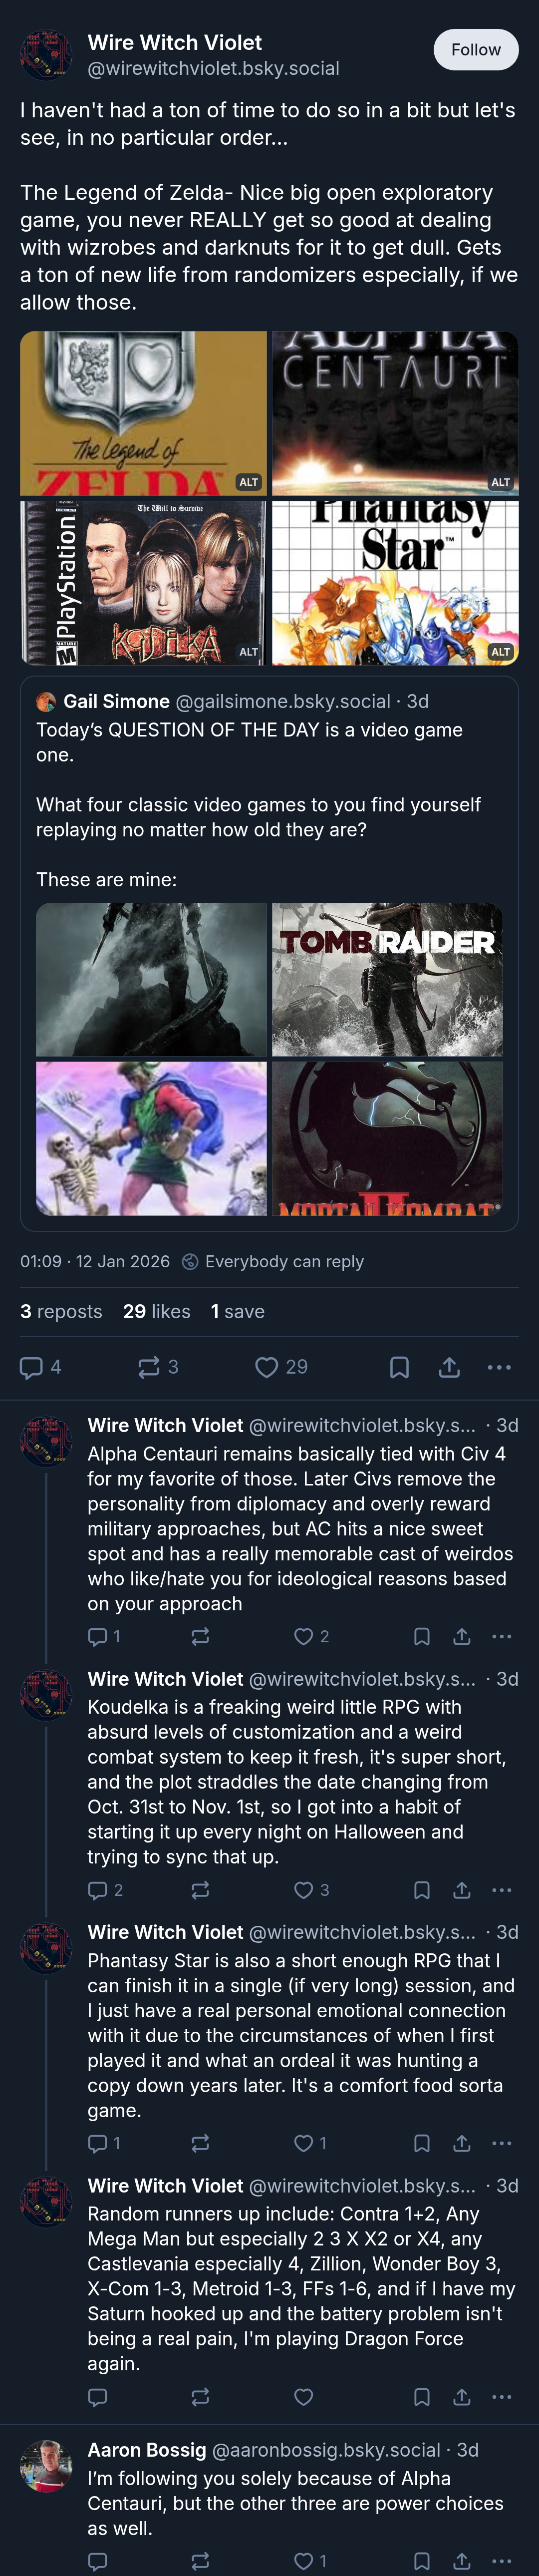Open Aaron Bossig's profile
539x2576 pixels.
click(146, 2450)
